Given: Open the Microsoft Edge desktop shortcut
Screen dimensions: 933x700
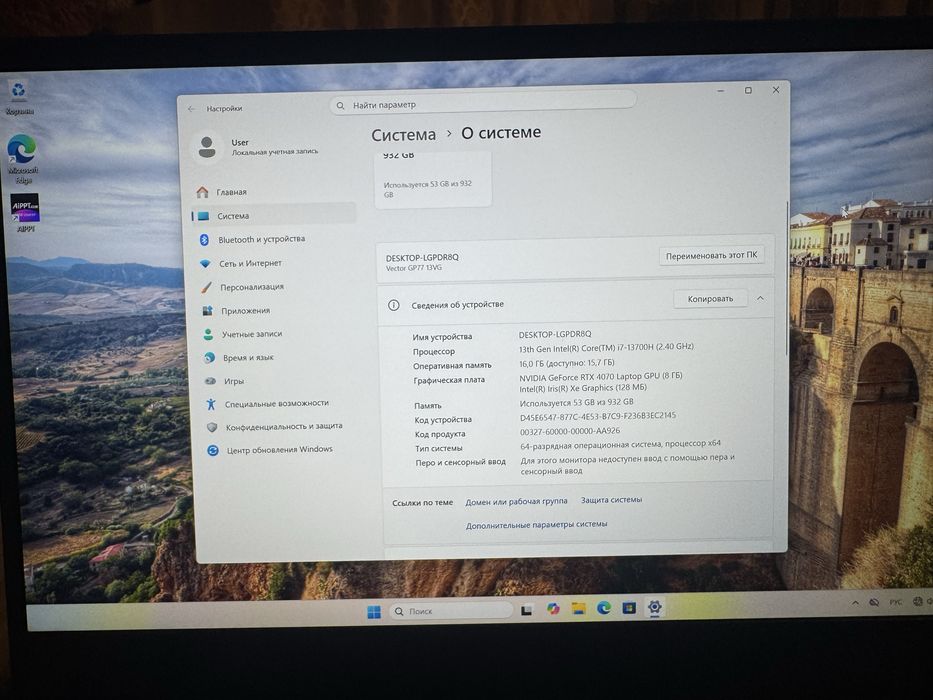Looking at the screenshot, I should click(x=21, y=158).
